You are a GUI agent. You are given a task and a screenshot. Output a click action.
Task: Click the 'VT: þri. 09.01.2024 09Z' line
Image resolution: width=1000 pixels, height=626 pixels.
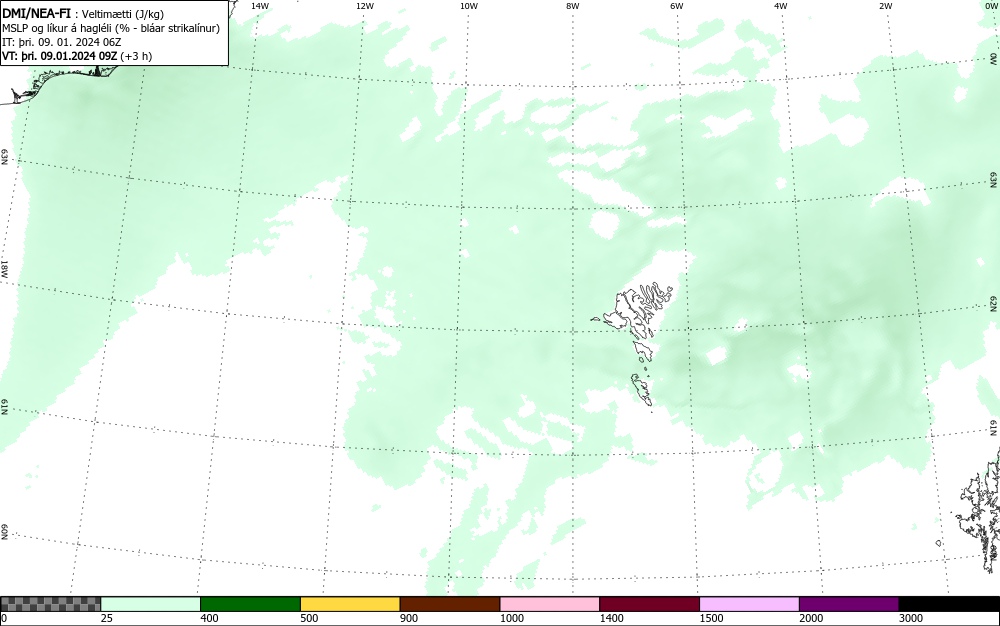click(60, 56)
